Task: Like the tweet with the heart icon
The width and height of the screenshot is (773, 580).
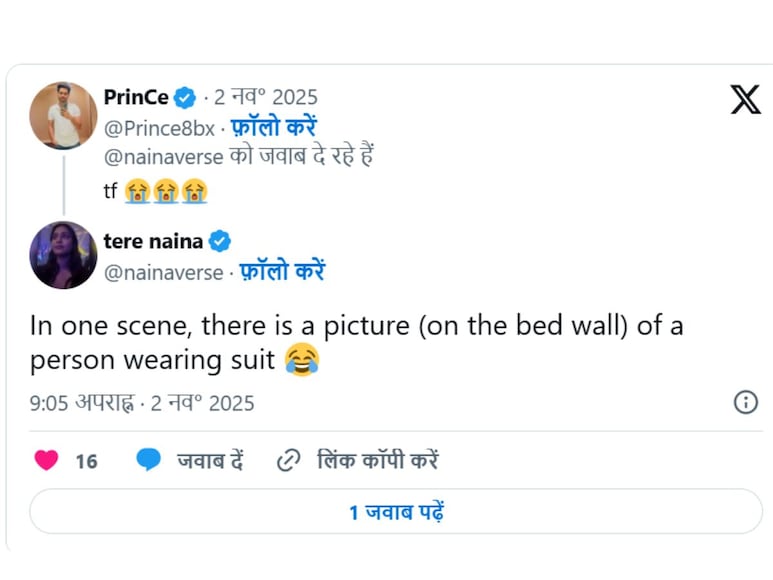Action: [46, 460]
